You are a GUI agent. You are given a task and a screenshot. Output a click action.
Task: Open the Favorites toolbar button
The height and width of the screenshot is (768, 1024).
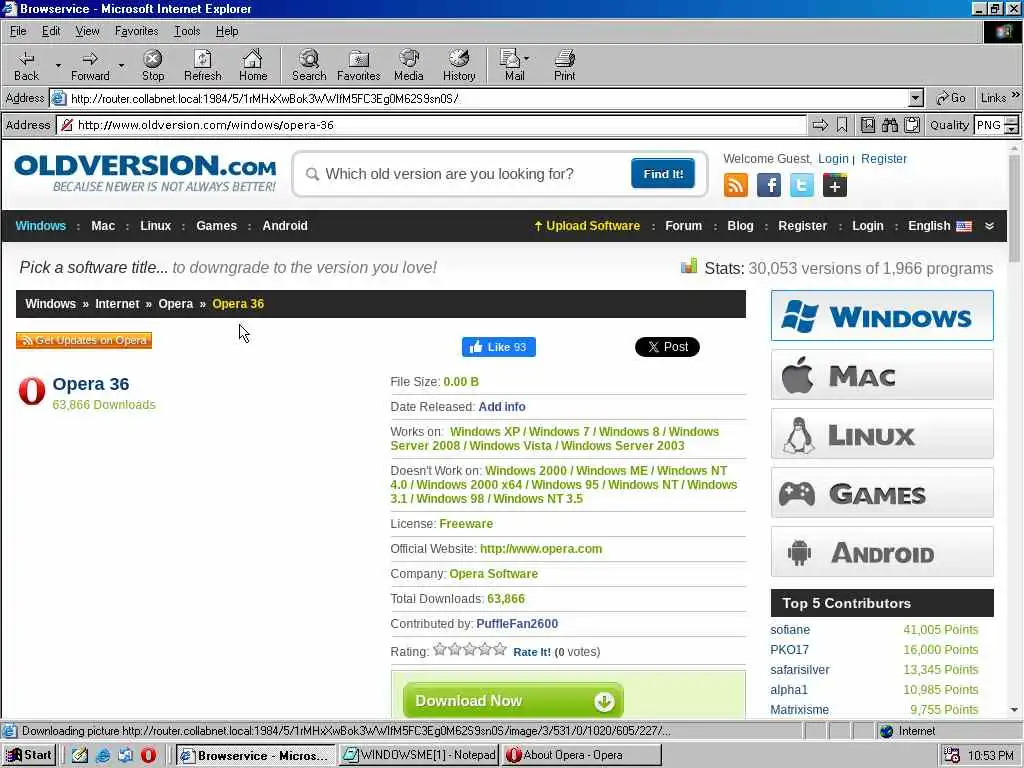pos(359,65)
